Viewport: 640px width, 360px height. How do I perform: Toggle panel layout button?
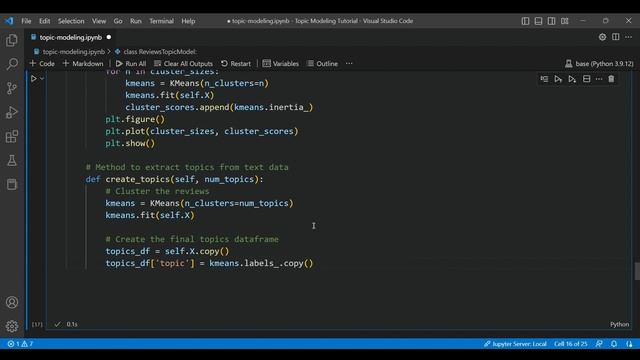(x=538, y=21)
